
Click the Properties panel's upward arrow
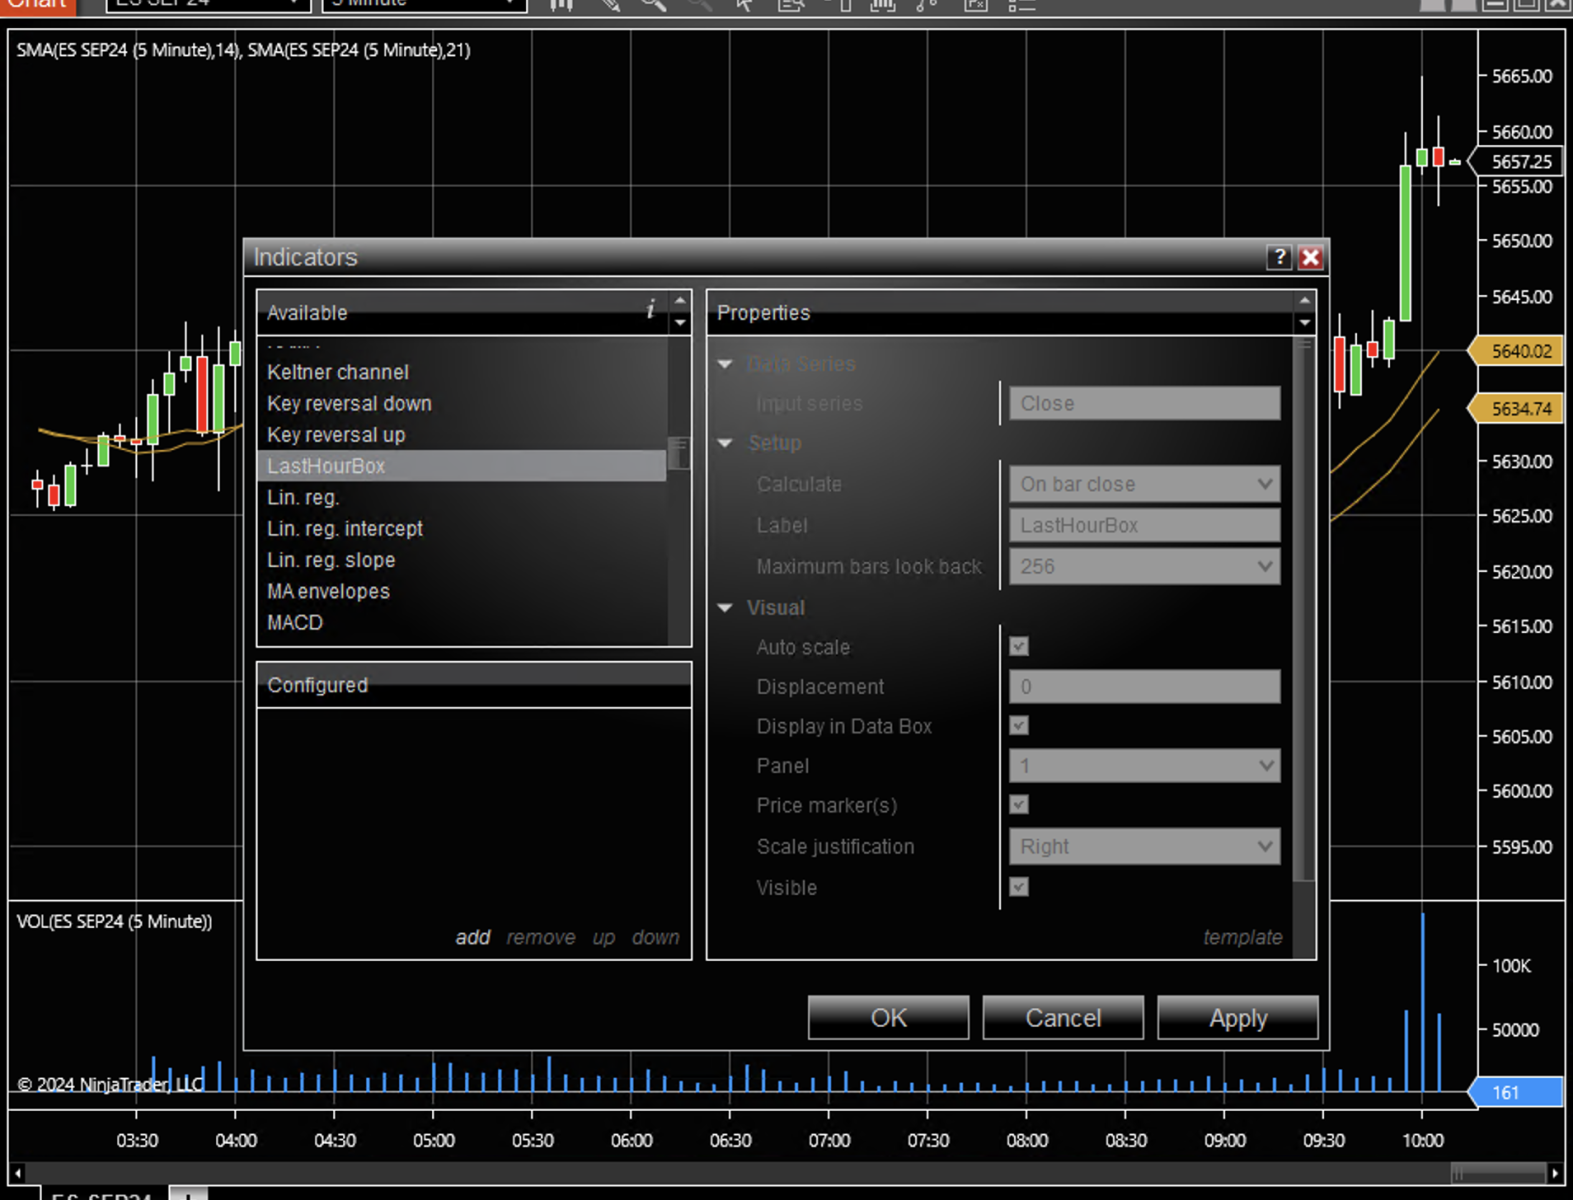coord(1304,300)
